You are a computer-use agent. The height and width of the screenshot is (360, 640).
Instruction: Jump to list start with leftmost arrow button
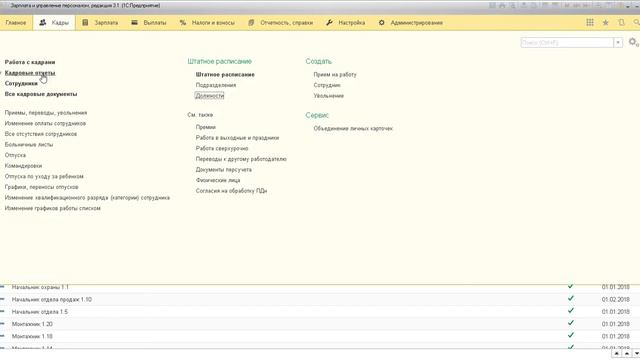coord(617,353)
